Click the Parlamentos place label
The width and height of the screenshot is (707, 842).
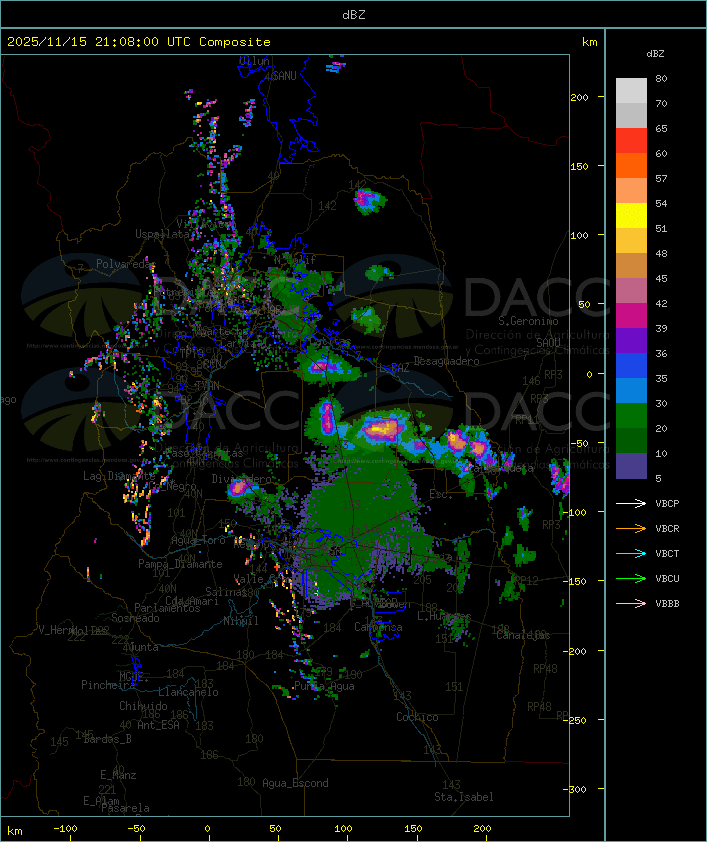point(167,608)
